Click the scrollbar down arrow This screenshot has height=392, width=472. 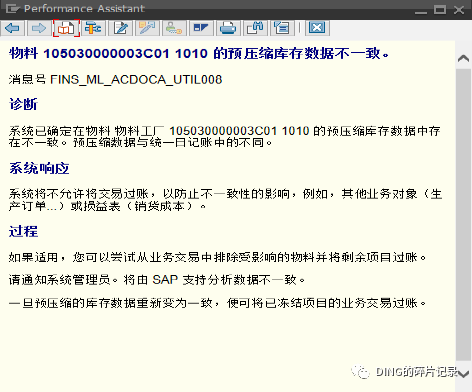point(463,374)
